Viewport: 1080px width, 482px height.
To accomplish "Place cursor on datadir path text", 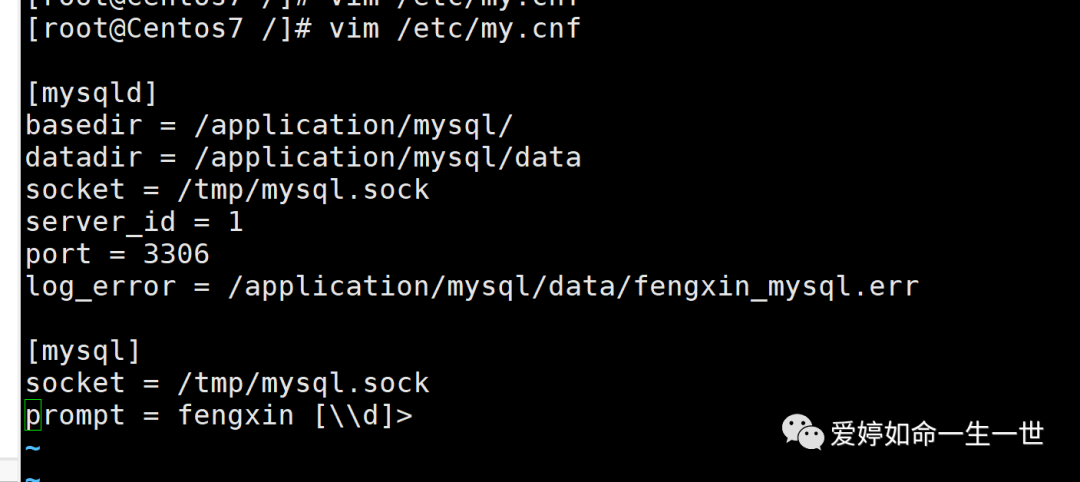I will coord(388,158).
